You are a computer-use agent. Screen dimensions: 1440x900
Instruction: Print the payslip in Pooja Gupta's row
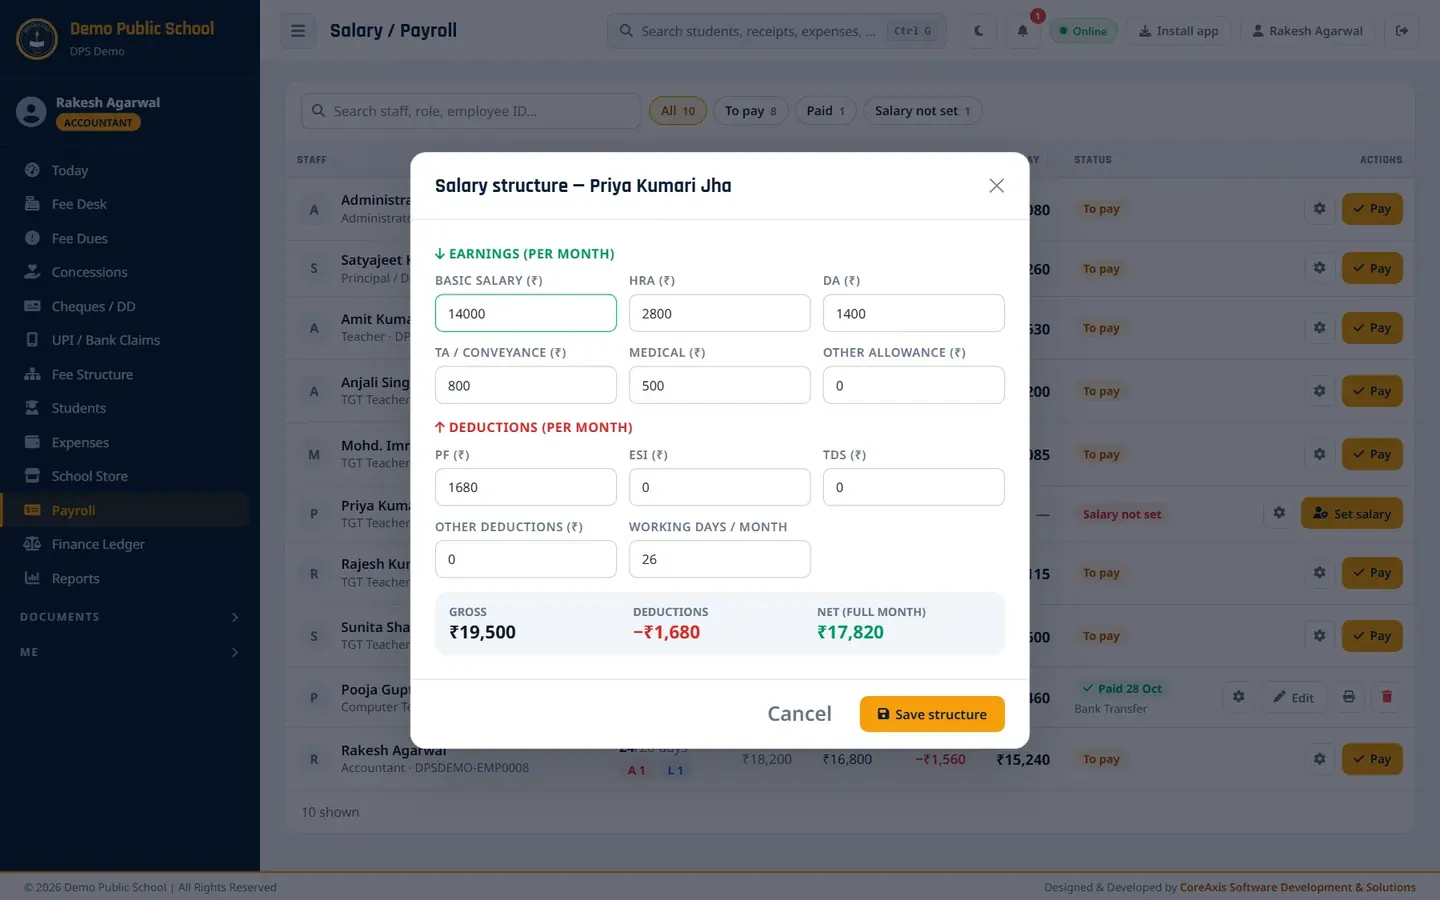tap(1349, 697)
